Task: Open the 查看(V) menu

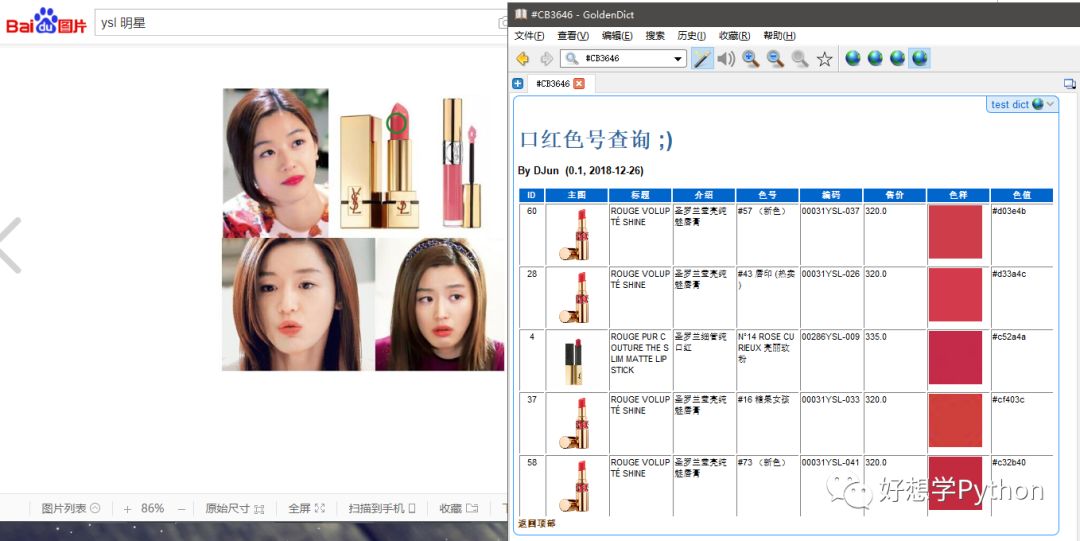Action: pyautogui.click(x=573, y=36)
